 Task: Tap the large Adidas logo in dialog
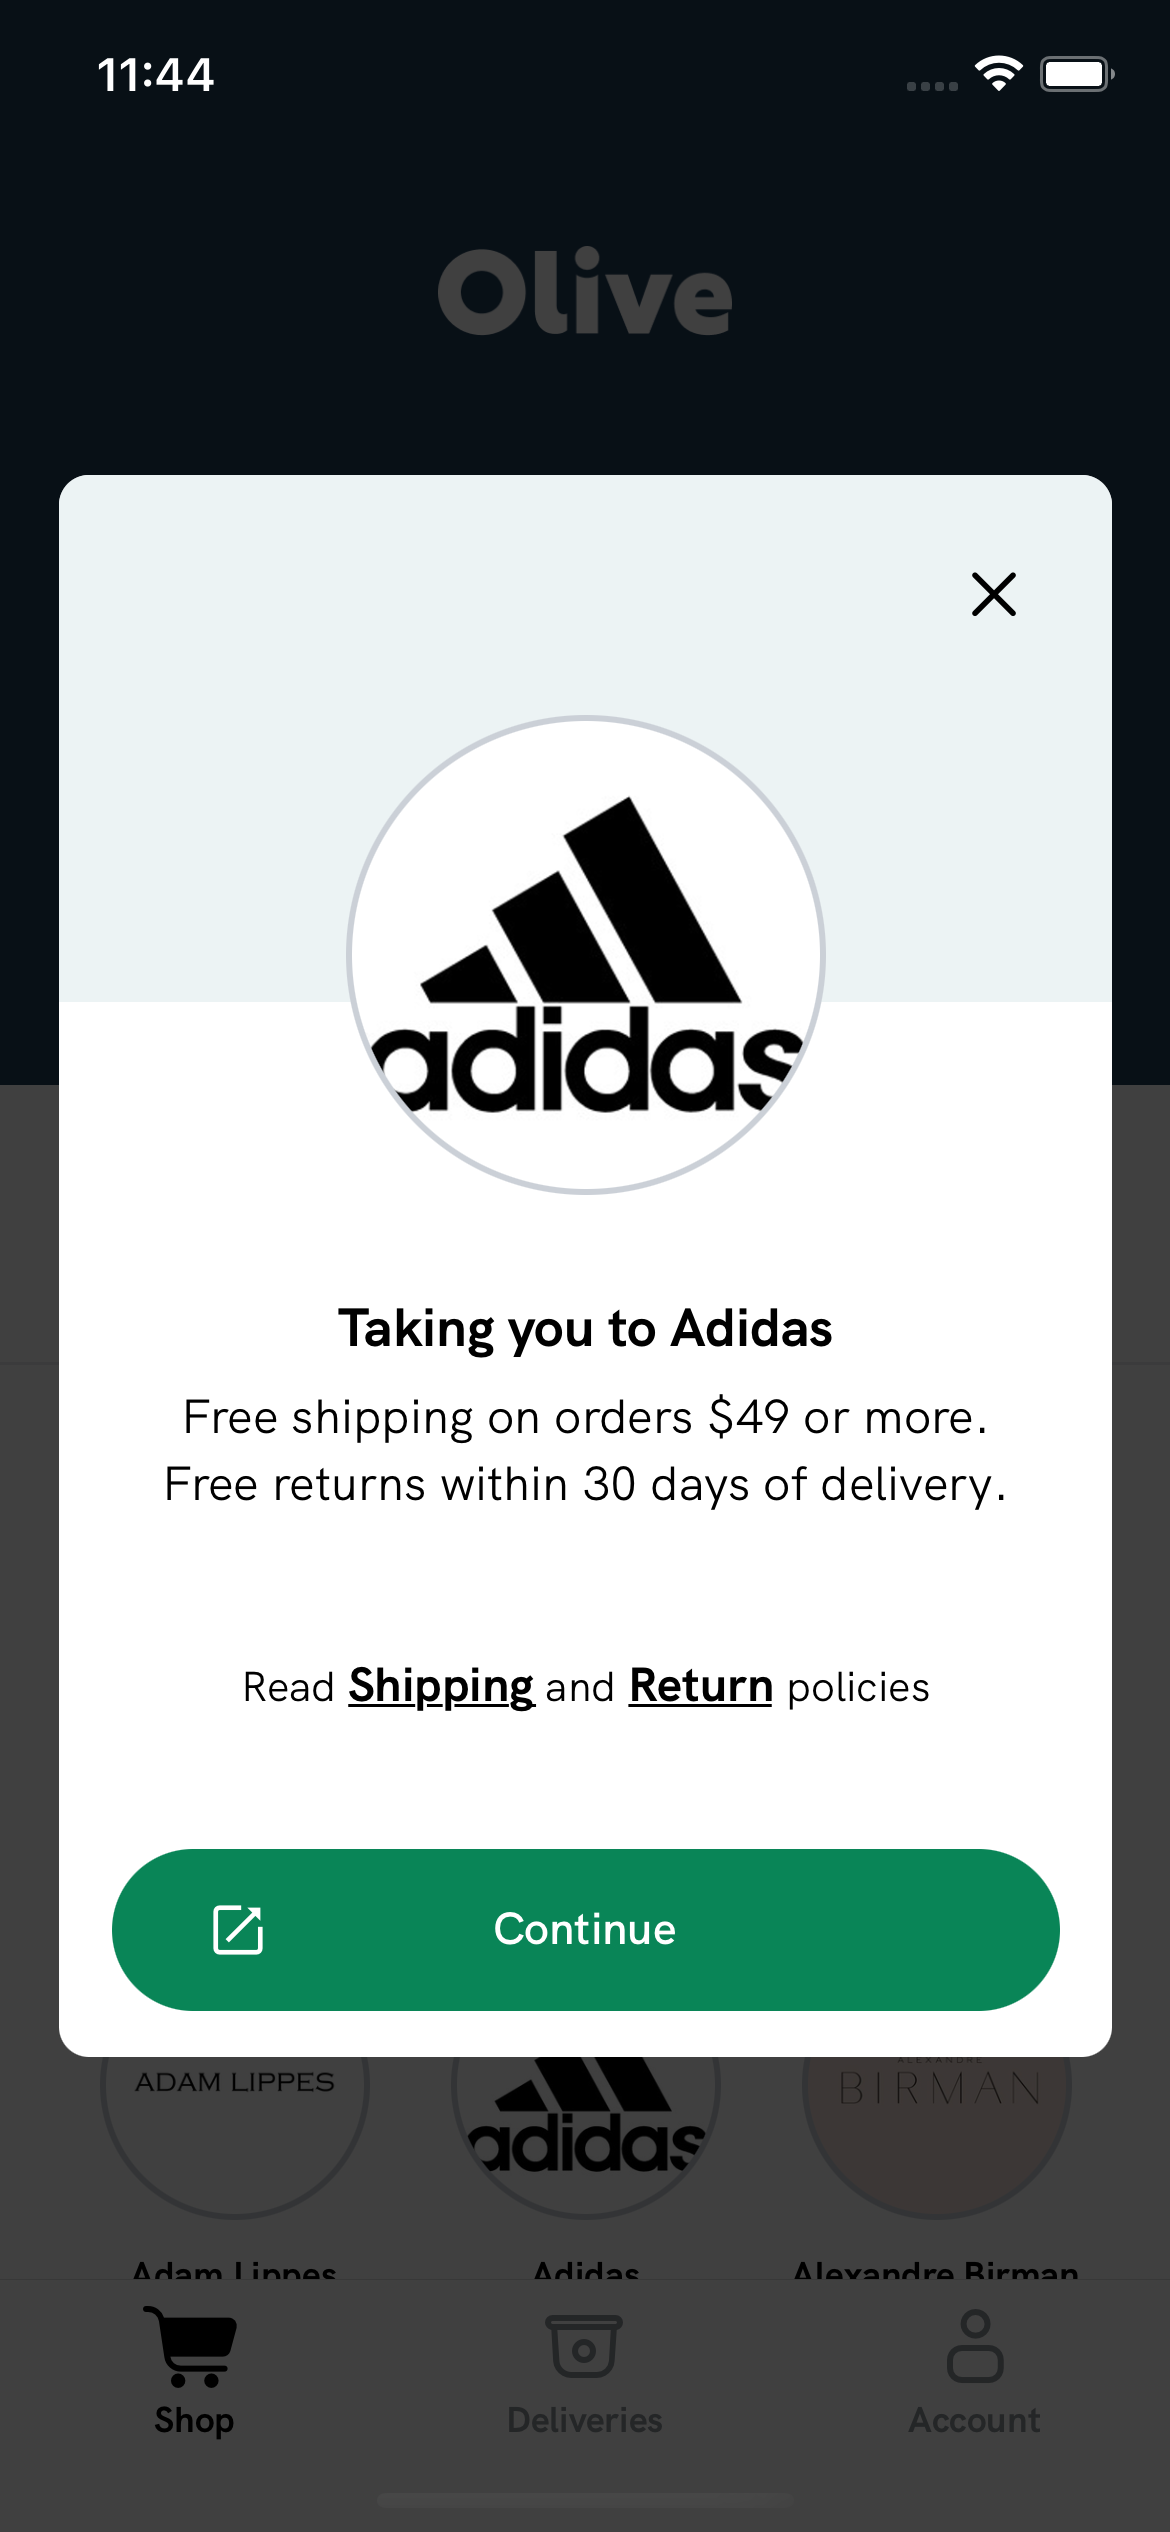point(585,954)
